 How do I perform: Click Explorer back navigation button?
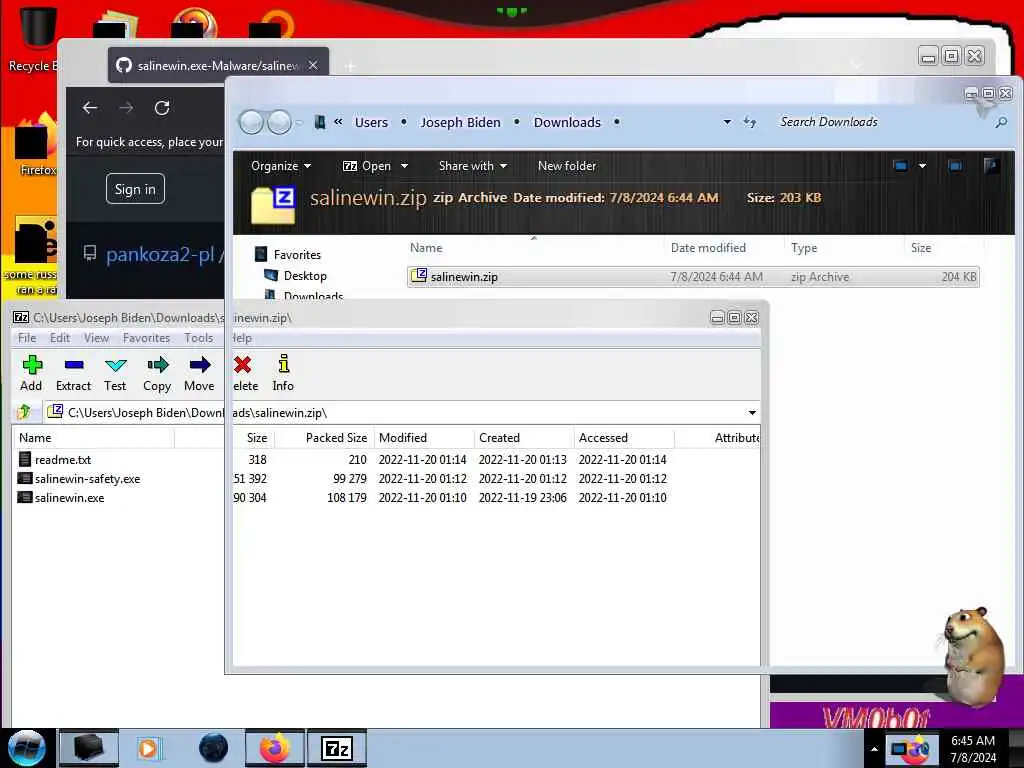point(251,122)
